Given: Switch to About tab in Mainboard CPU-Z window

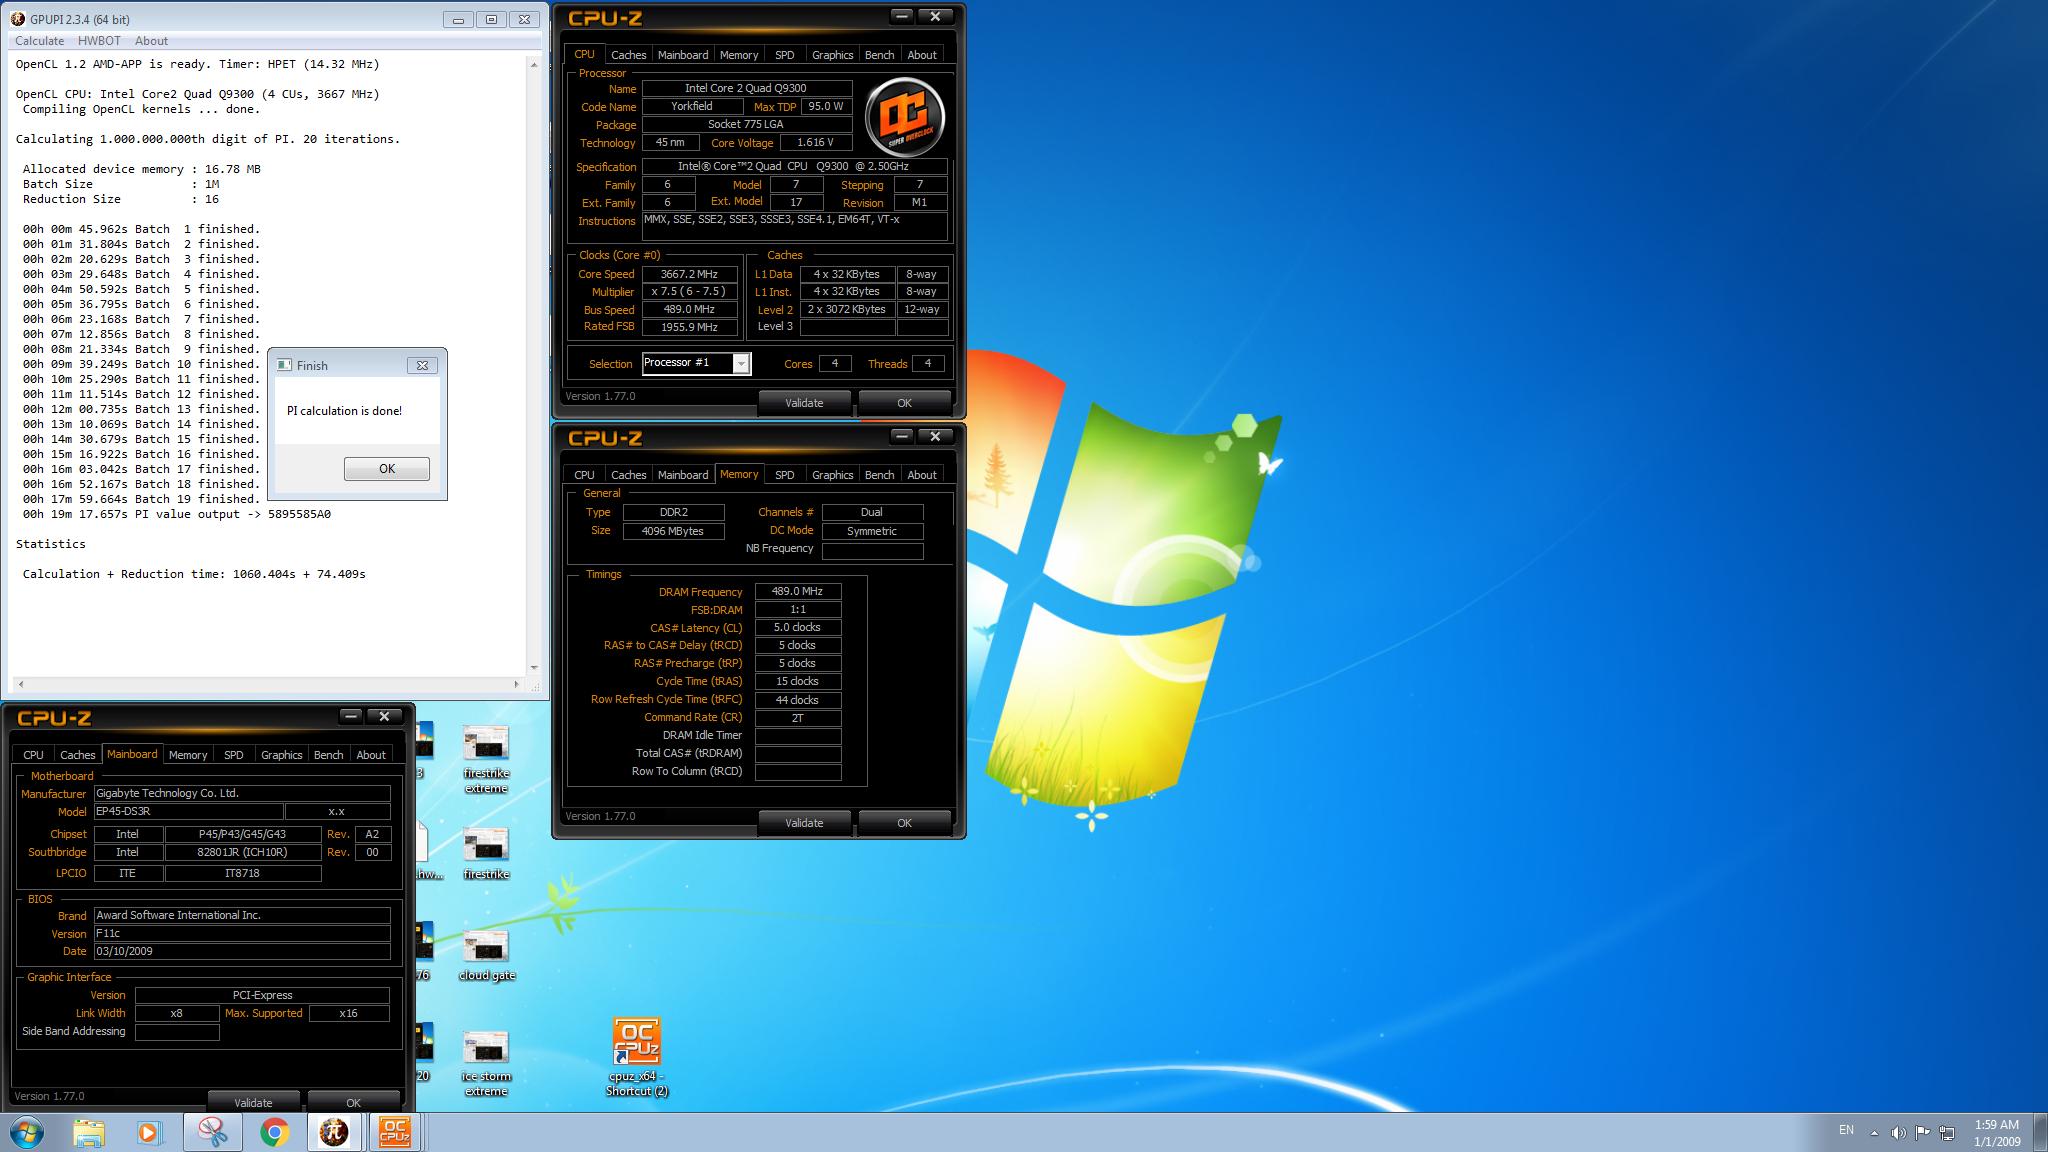Looking at the screenshot, I should 371,755.
